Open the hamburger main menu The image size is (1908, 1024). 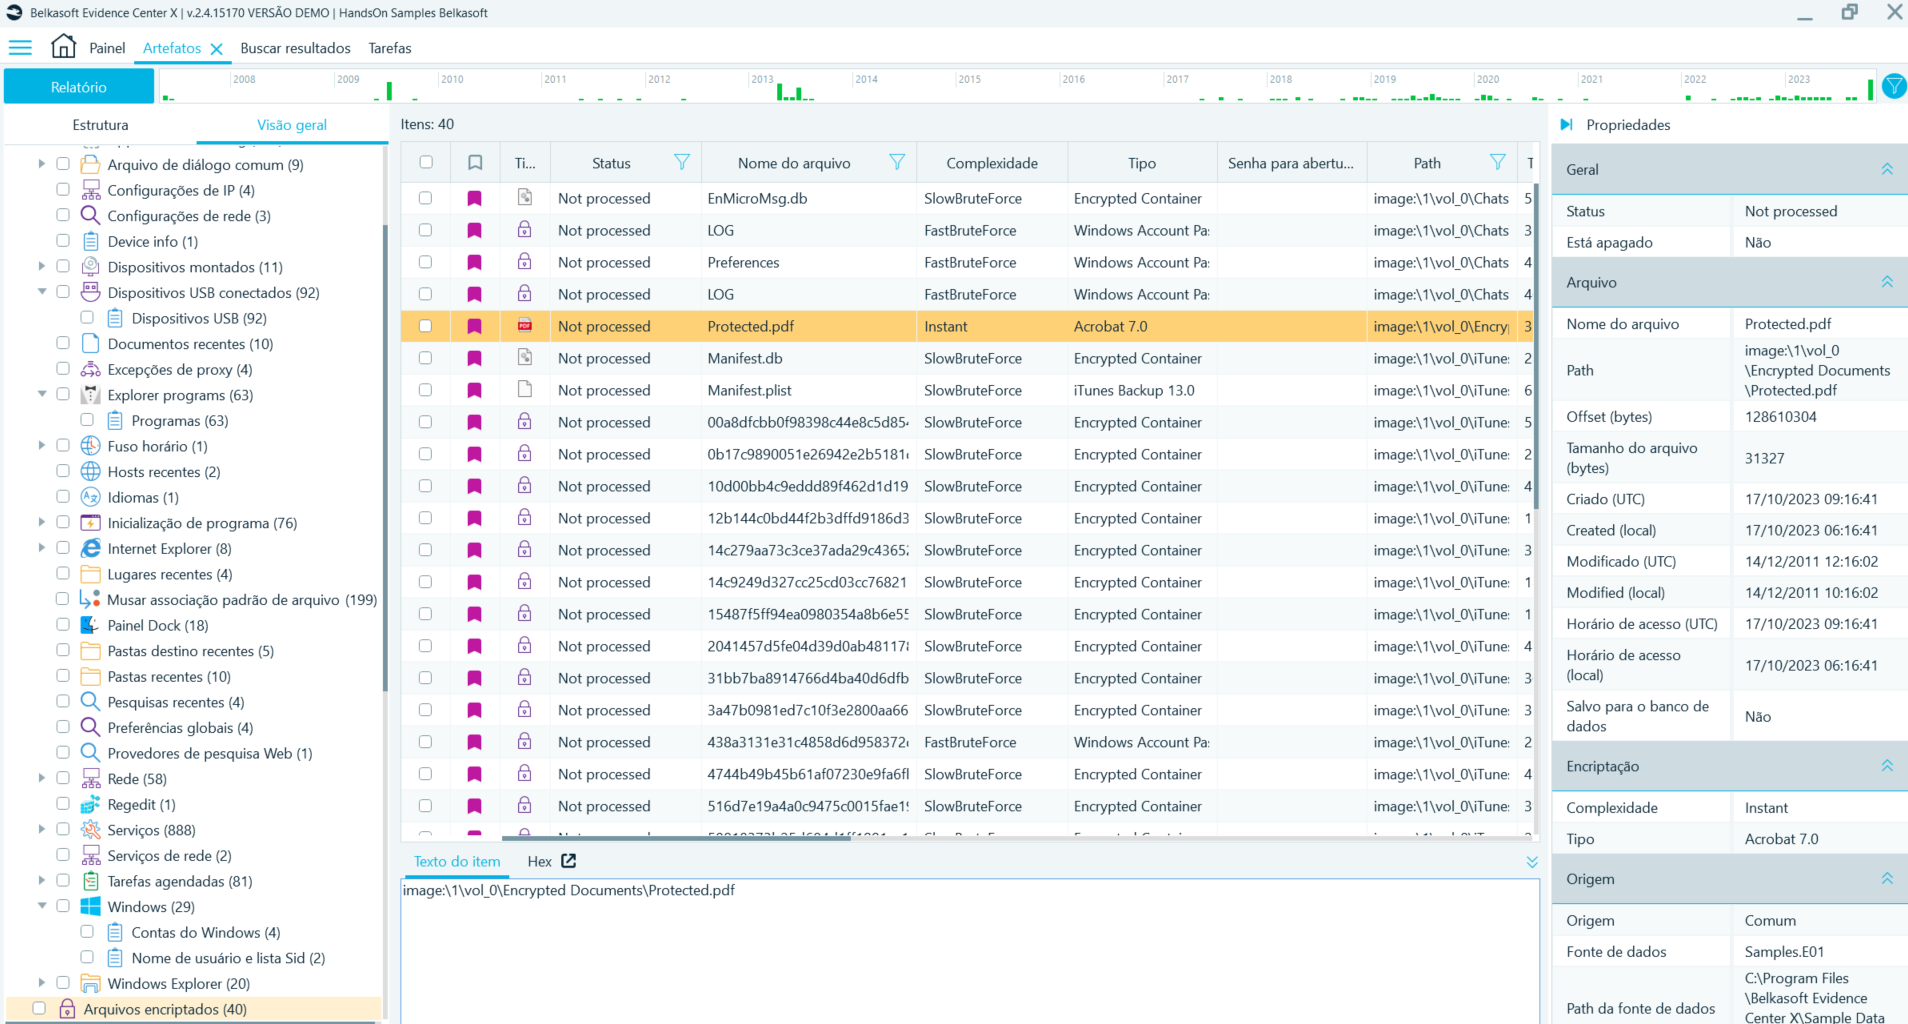pos(20,47)
